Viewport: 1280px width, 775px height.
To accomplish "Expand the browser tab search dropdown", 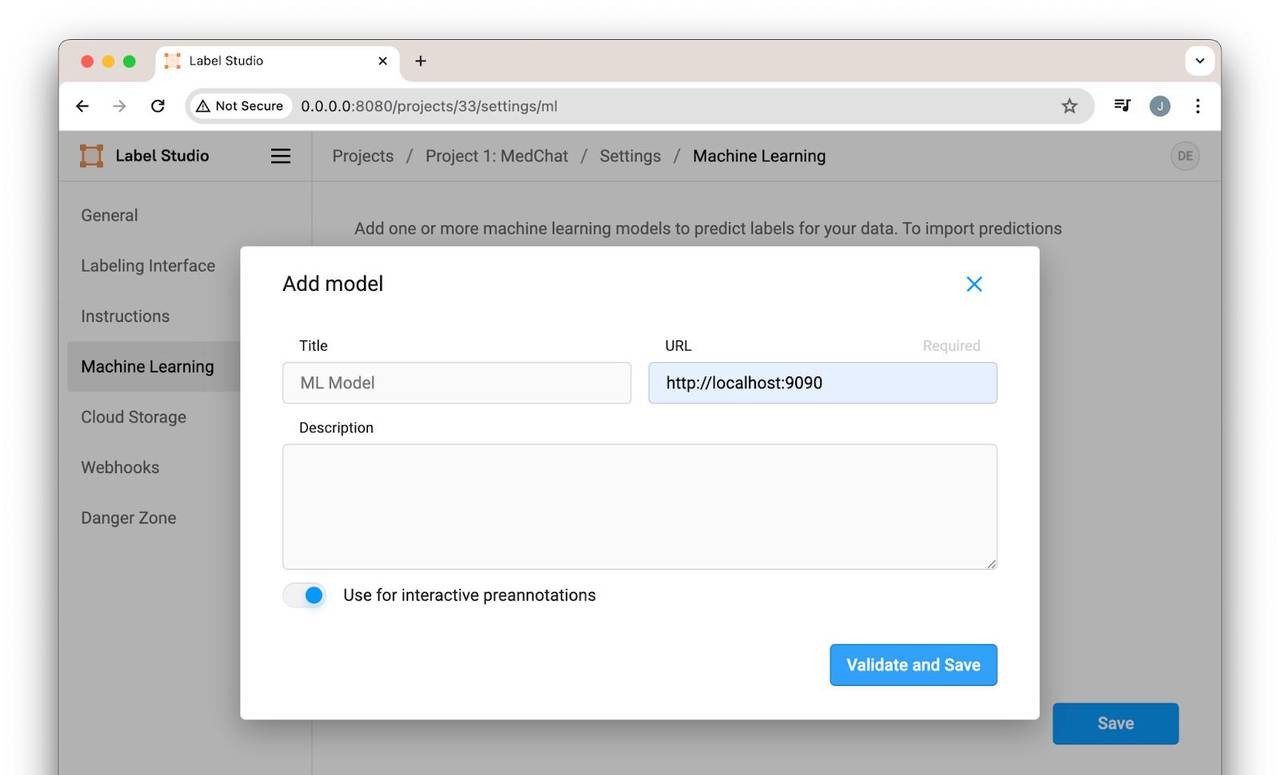I will [x=1199, y=61].
